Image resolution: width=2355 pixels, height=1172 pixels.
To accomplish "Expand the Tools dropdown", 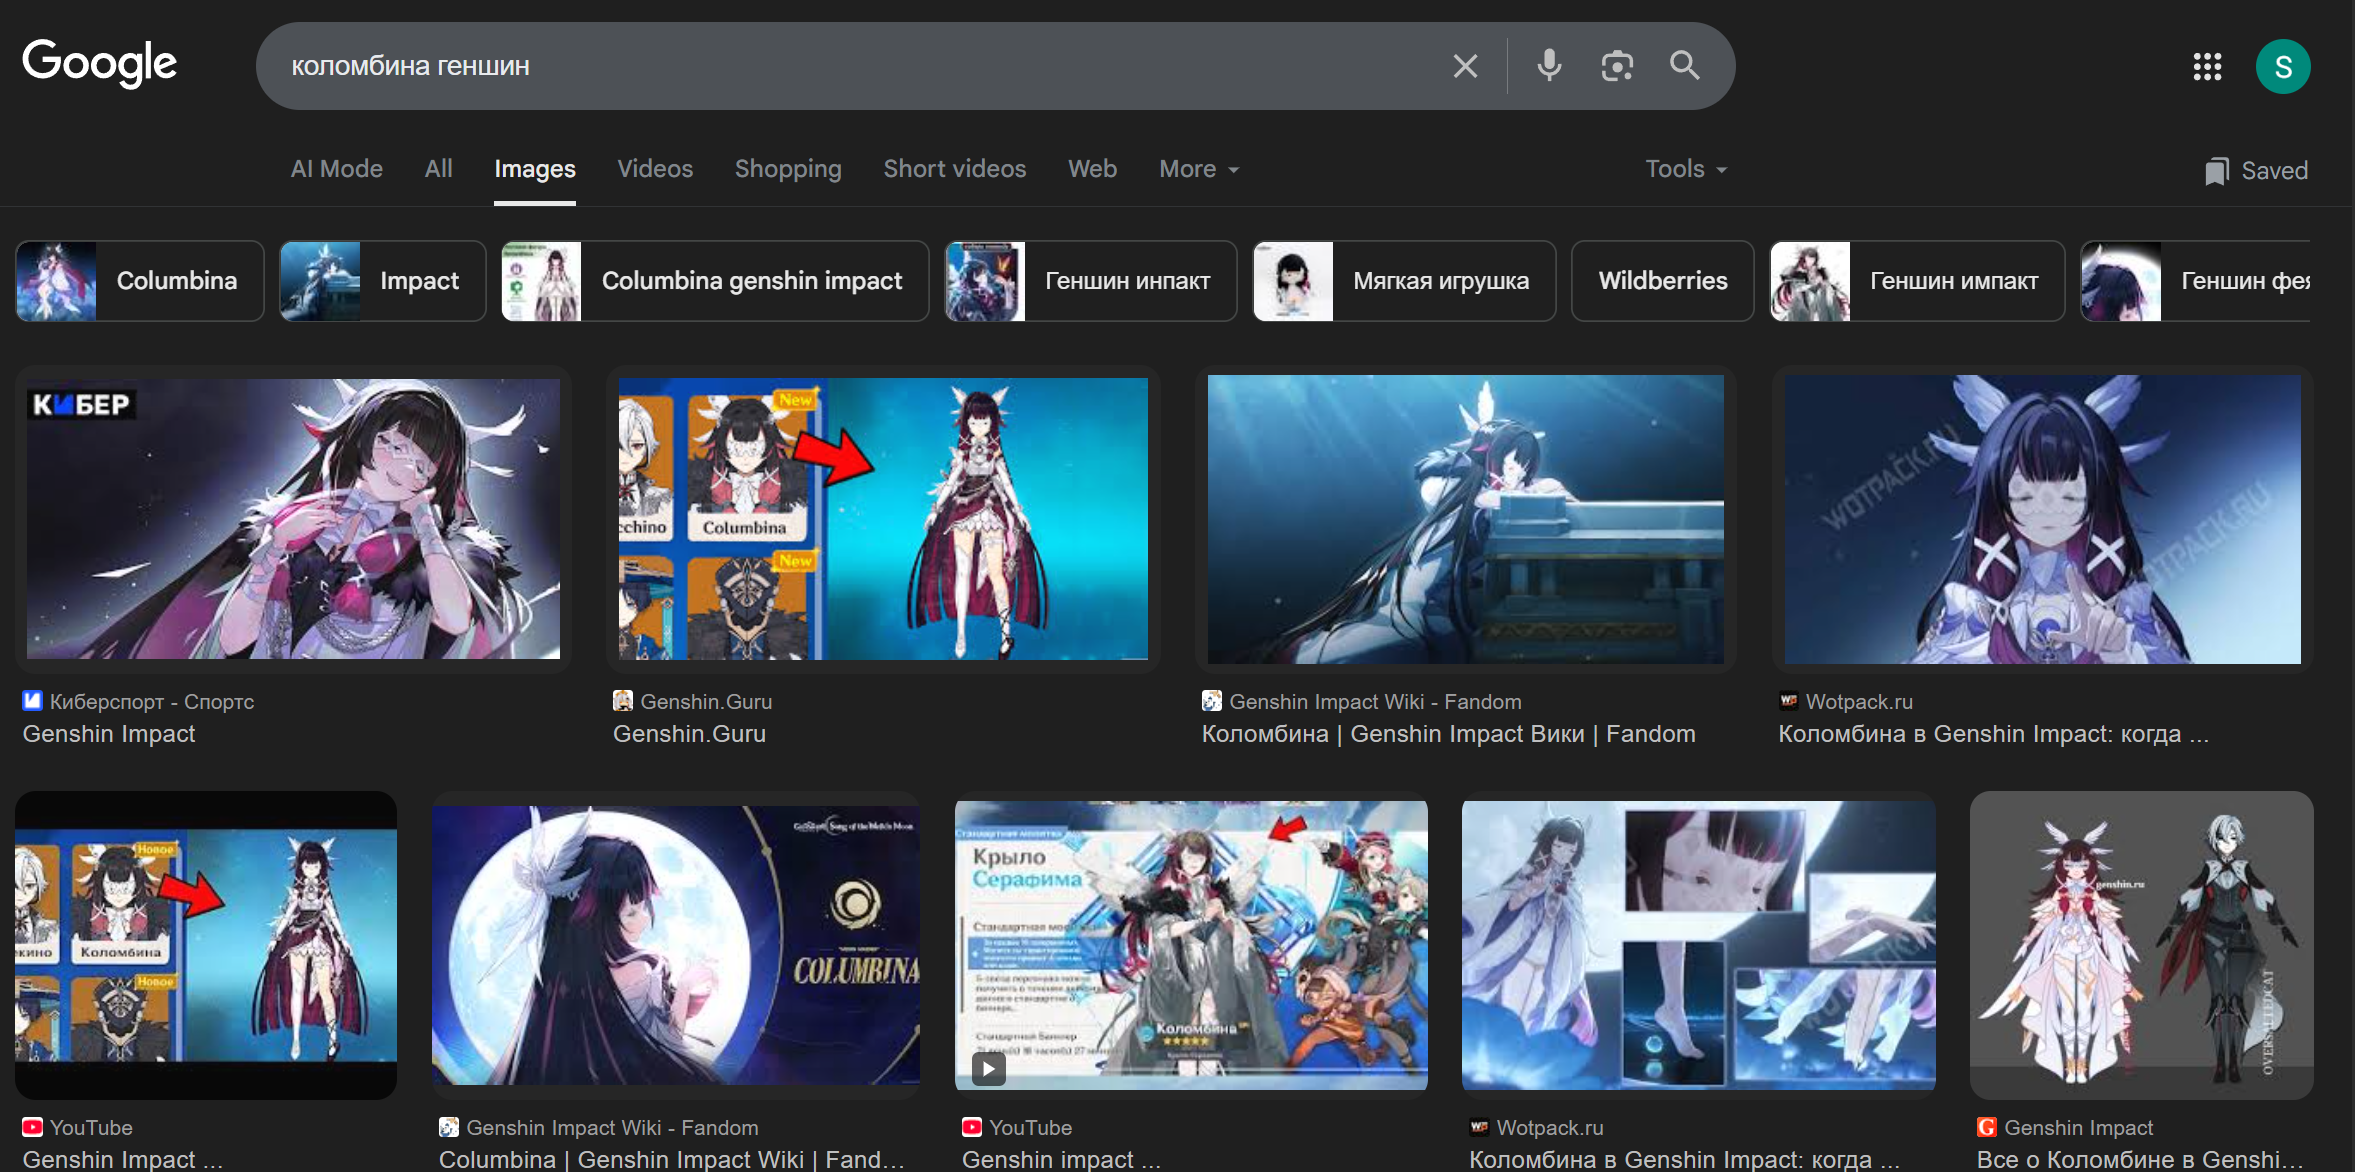I will [x=1686, y=169].
